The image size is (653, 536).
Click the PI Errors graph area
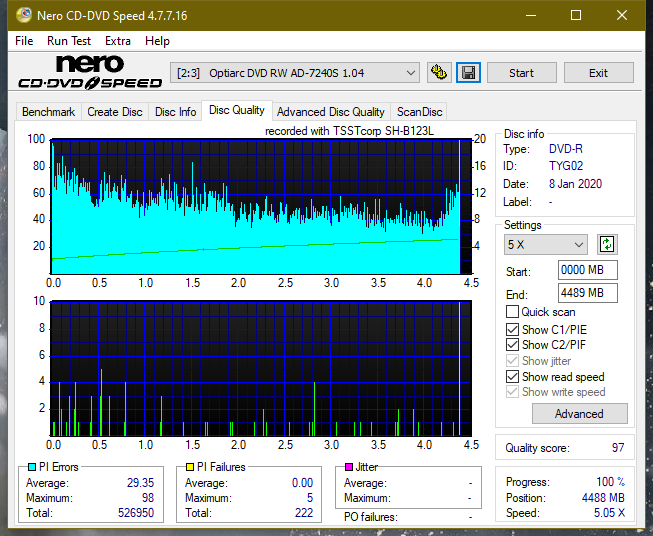pyautogui.click(x=261, y=207)
